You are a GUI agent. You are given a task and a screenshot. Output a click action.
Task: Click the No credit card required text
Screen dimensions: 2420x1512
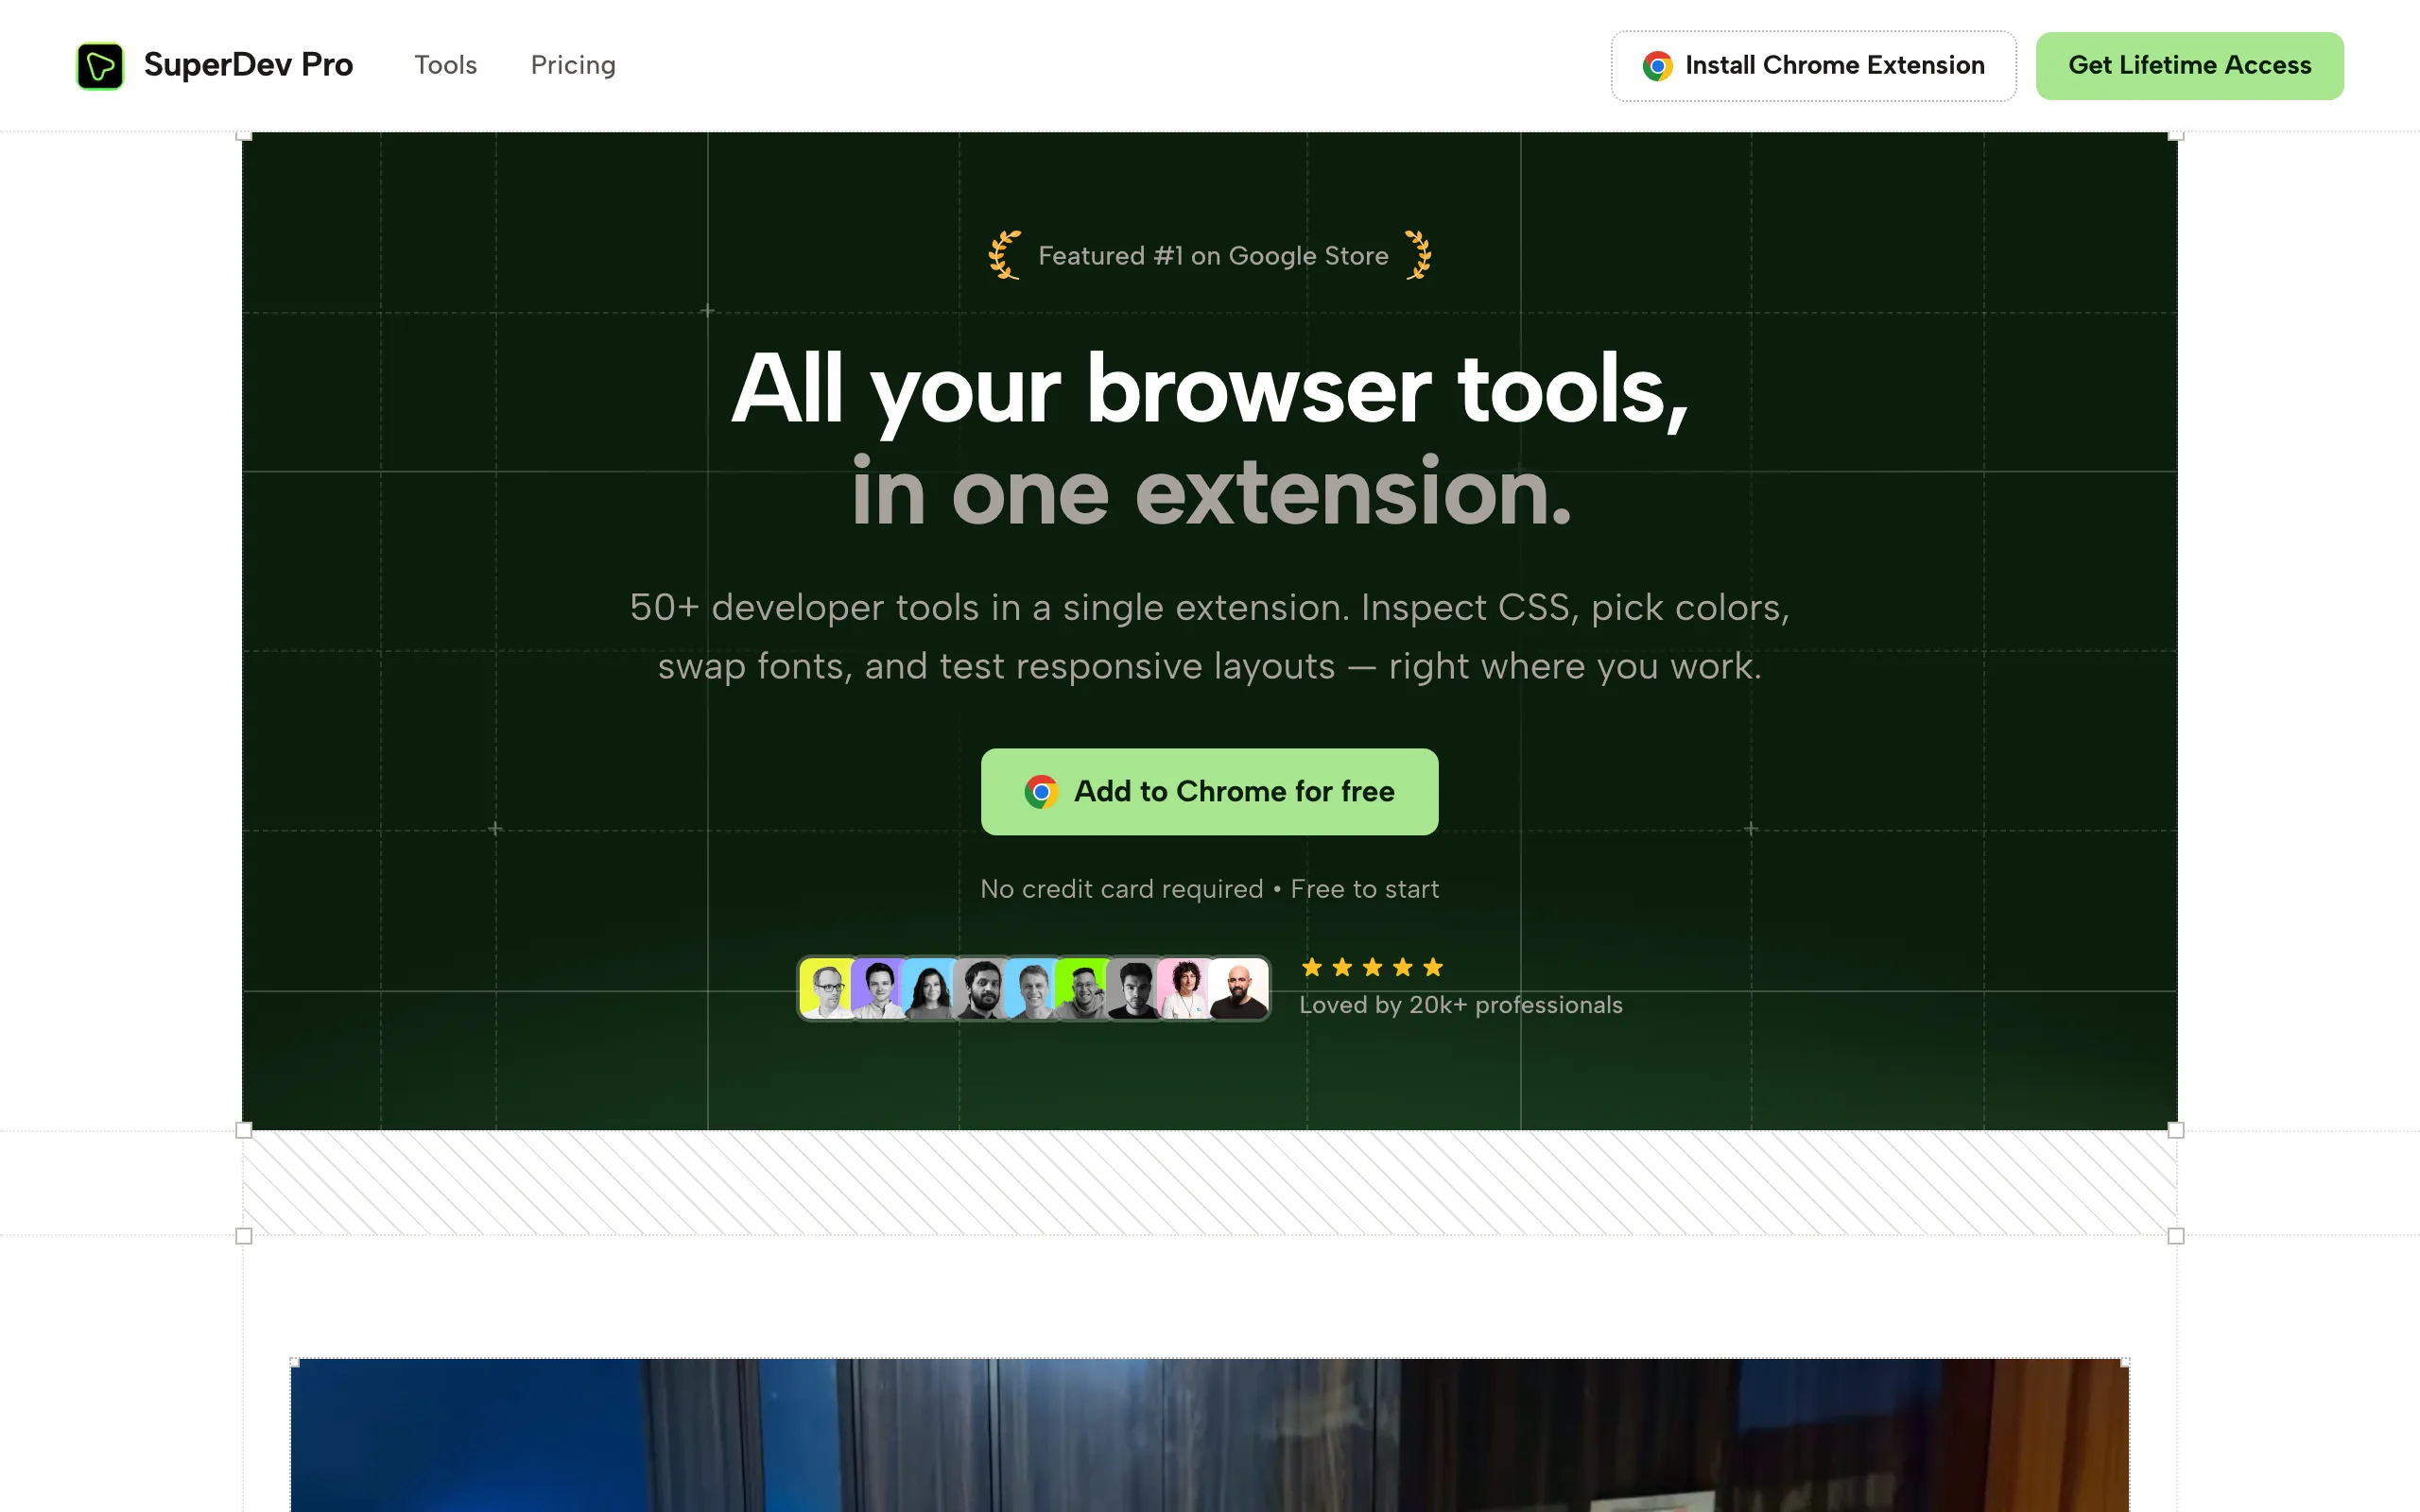1121,889
